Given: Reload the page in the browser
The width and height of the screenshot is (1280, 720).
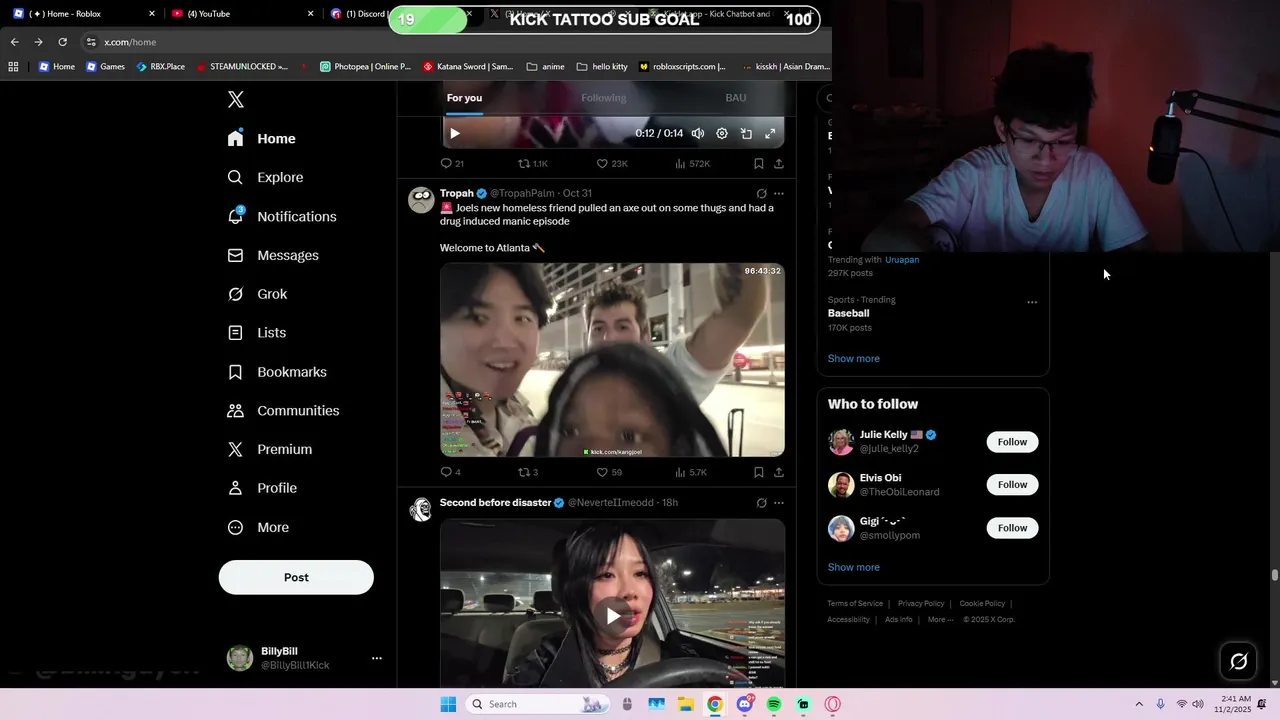Looking at the screenshot, I should pos(62,42).
